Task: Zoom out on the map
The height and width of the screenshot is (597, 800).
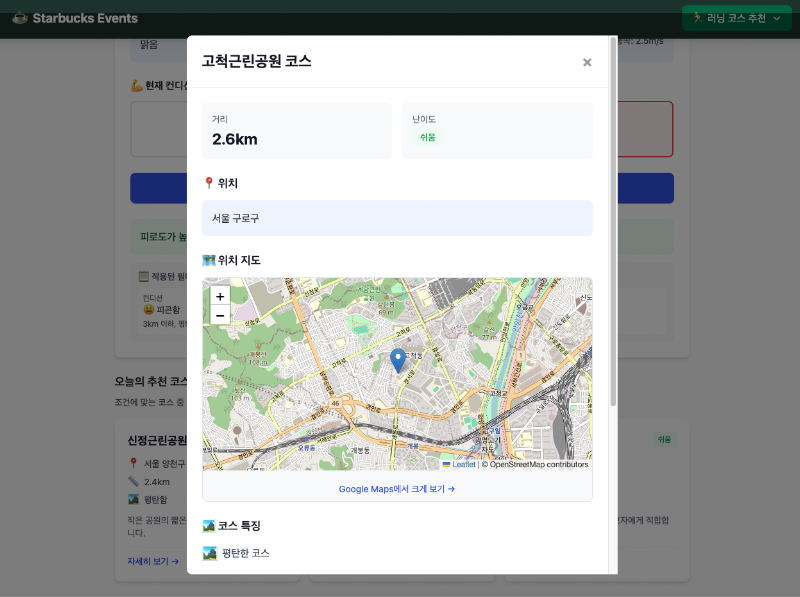Action: 220,315
